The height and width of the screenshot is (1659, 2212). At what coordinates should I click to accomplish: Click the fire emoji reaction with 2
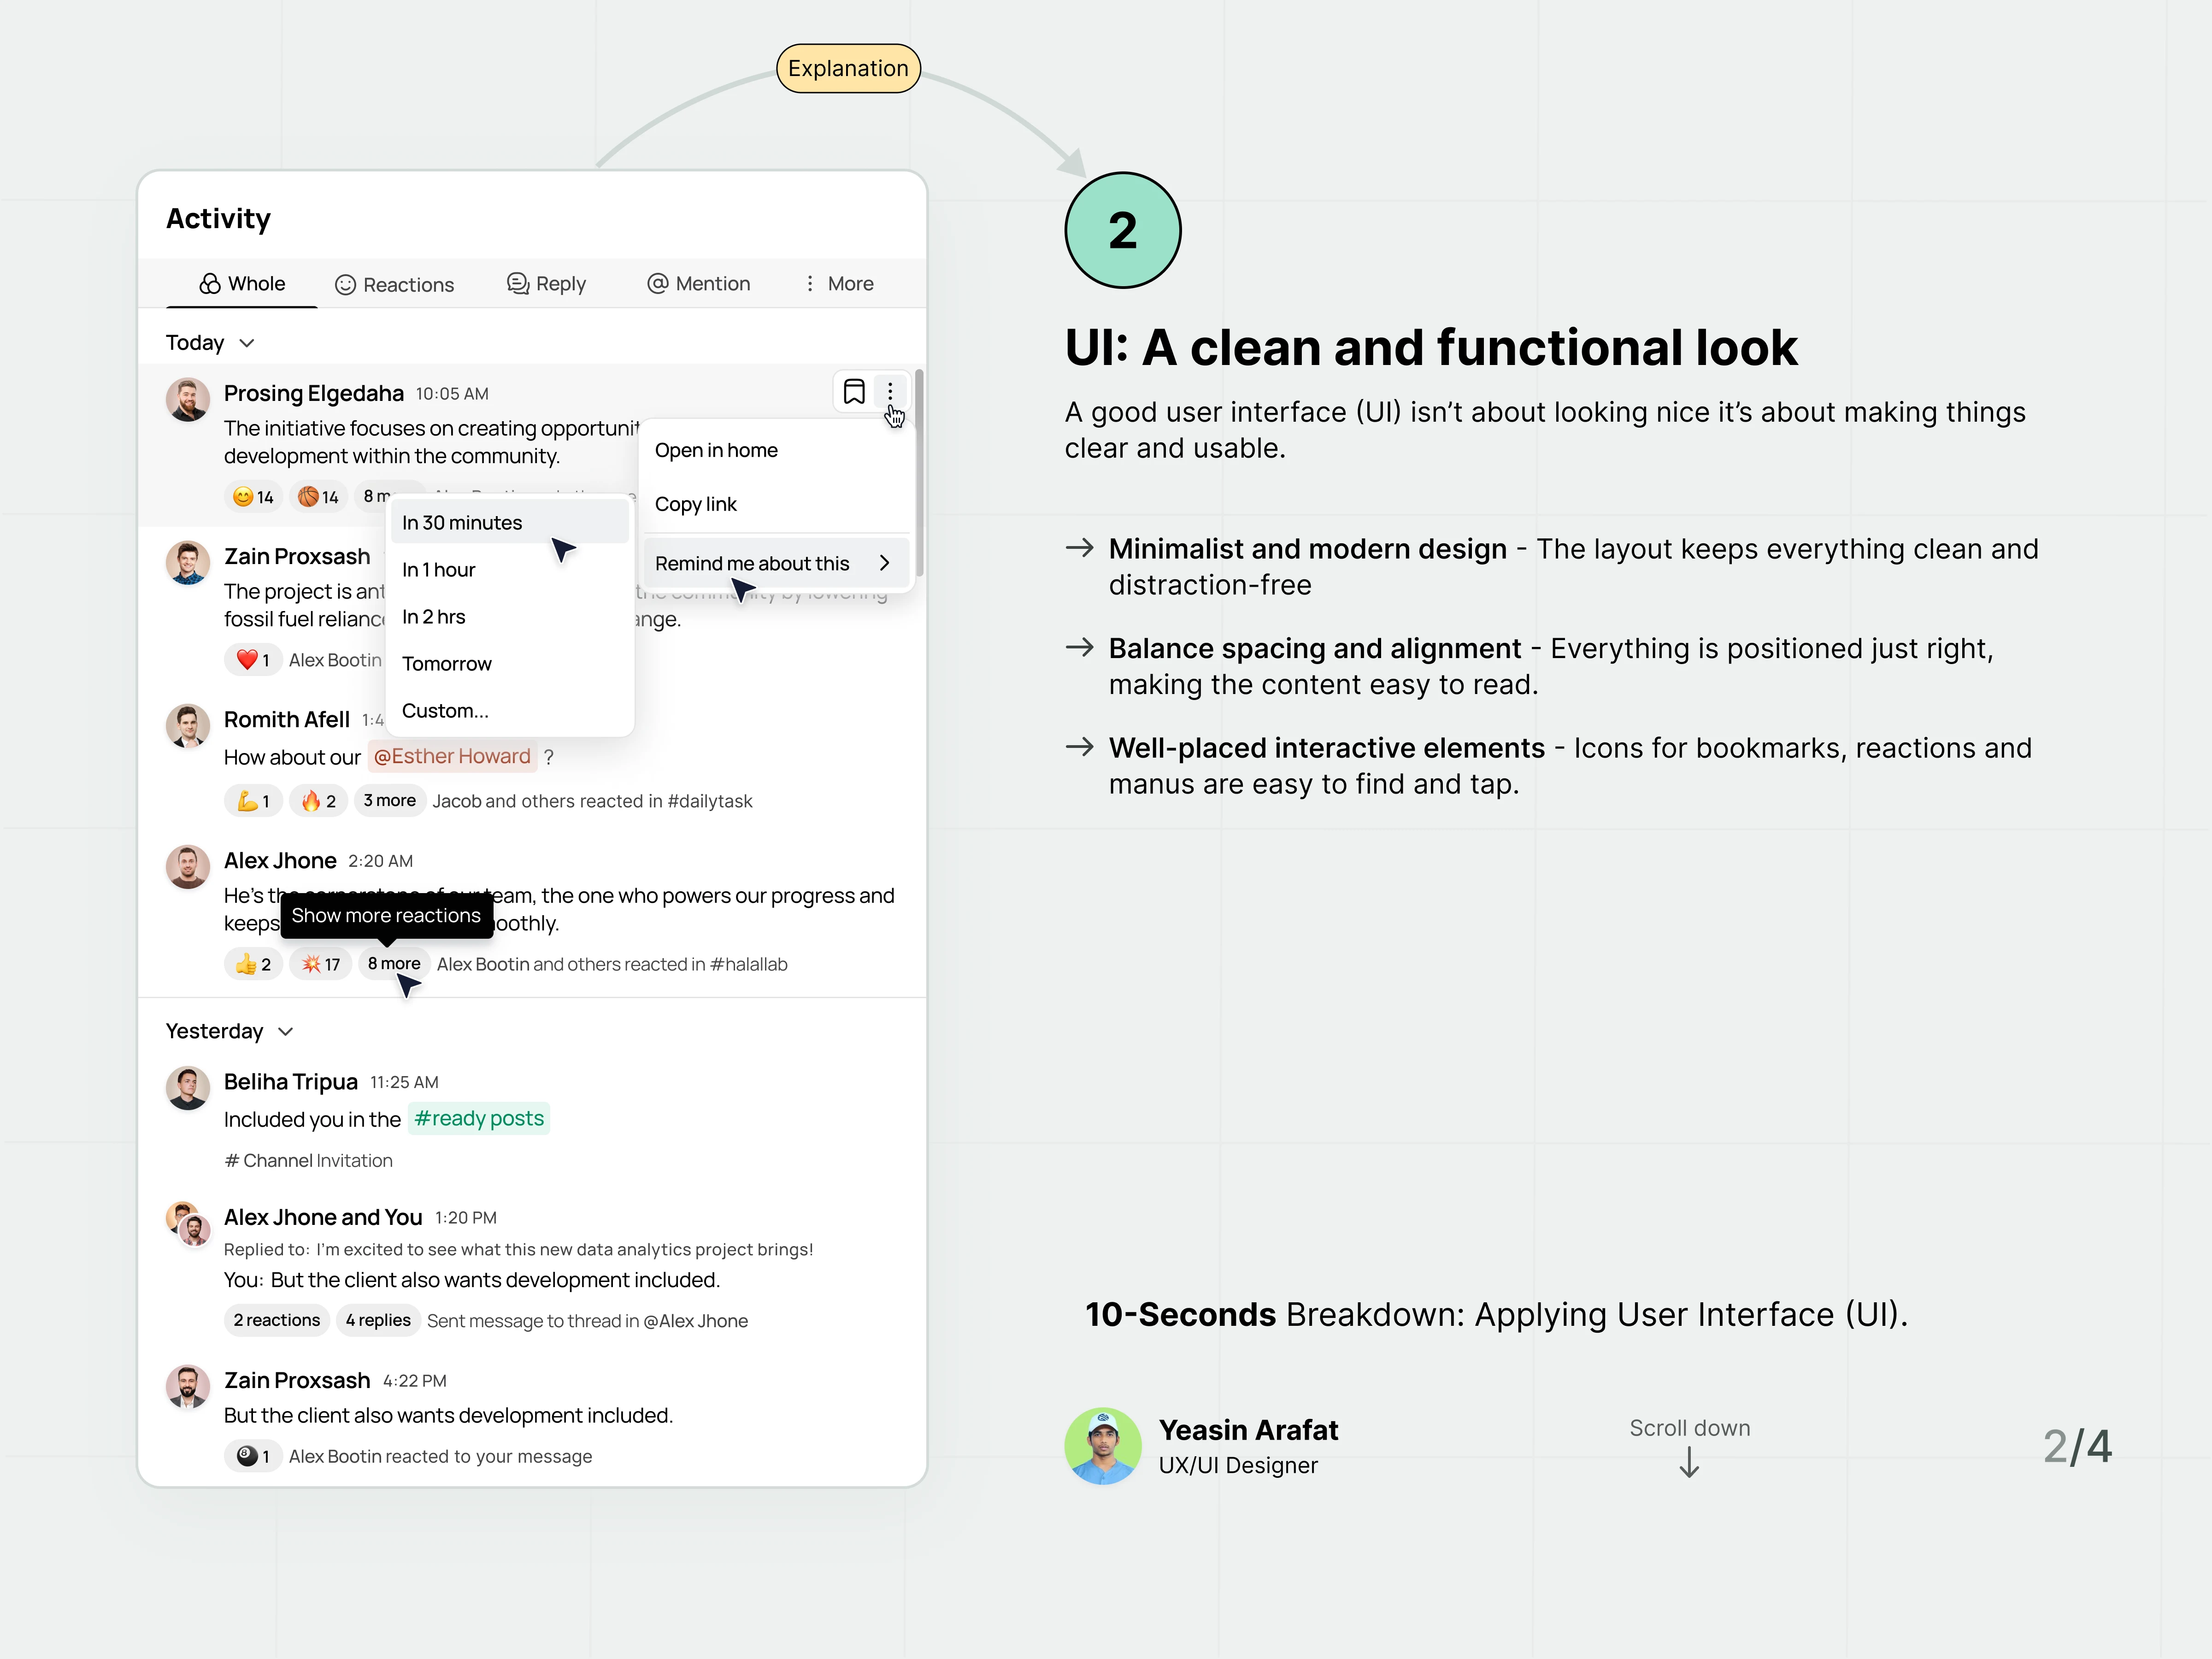[318, 801]
